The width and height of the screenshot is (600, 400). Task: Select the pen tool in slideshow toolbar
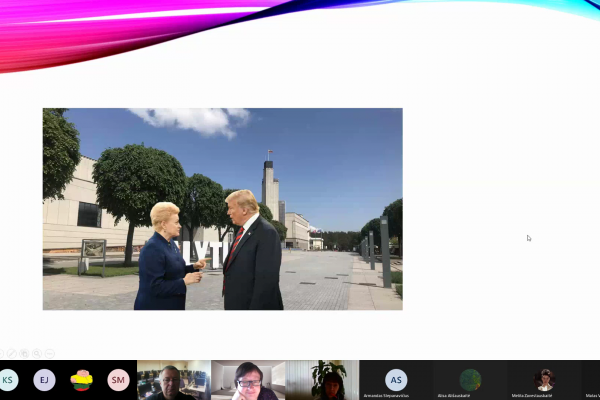pos(12,354)
